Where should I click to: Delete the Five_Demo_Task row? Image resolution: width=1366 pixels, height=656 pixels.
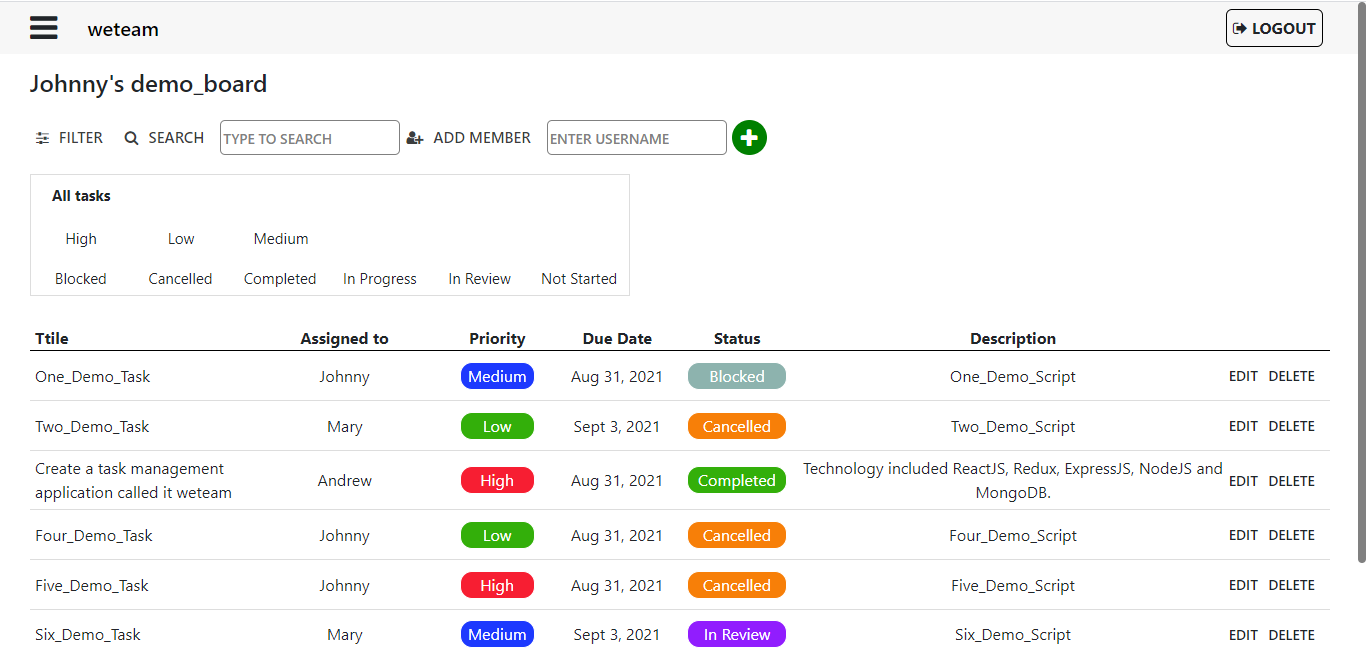tap(1292, 585)
